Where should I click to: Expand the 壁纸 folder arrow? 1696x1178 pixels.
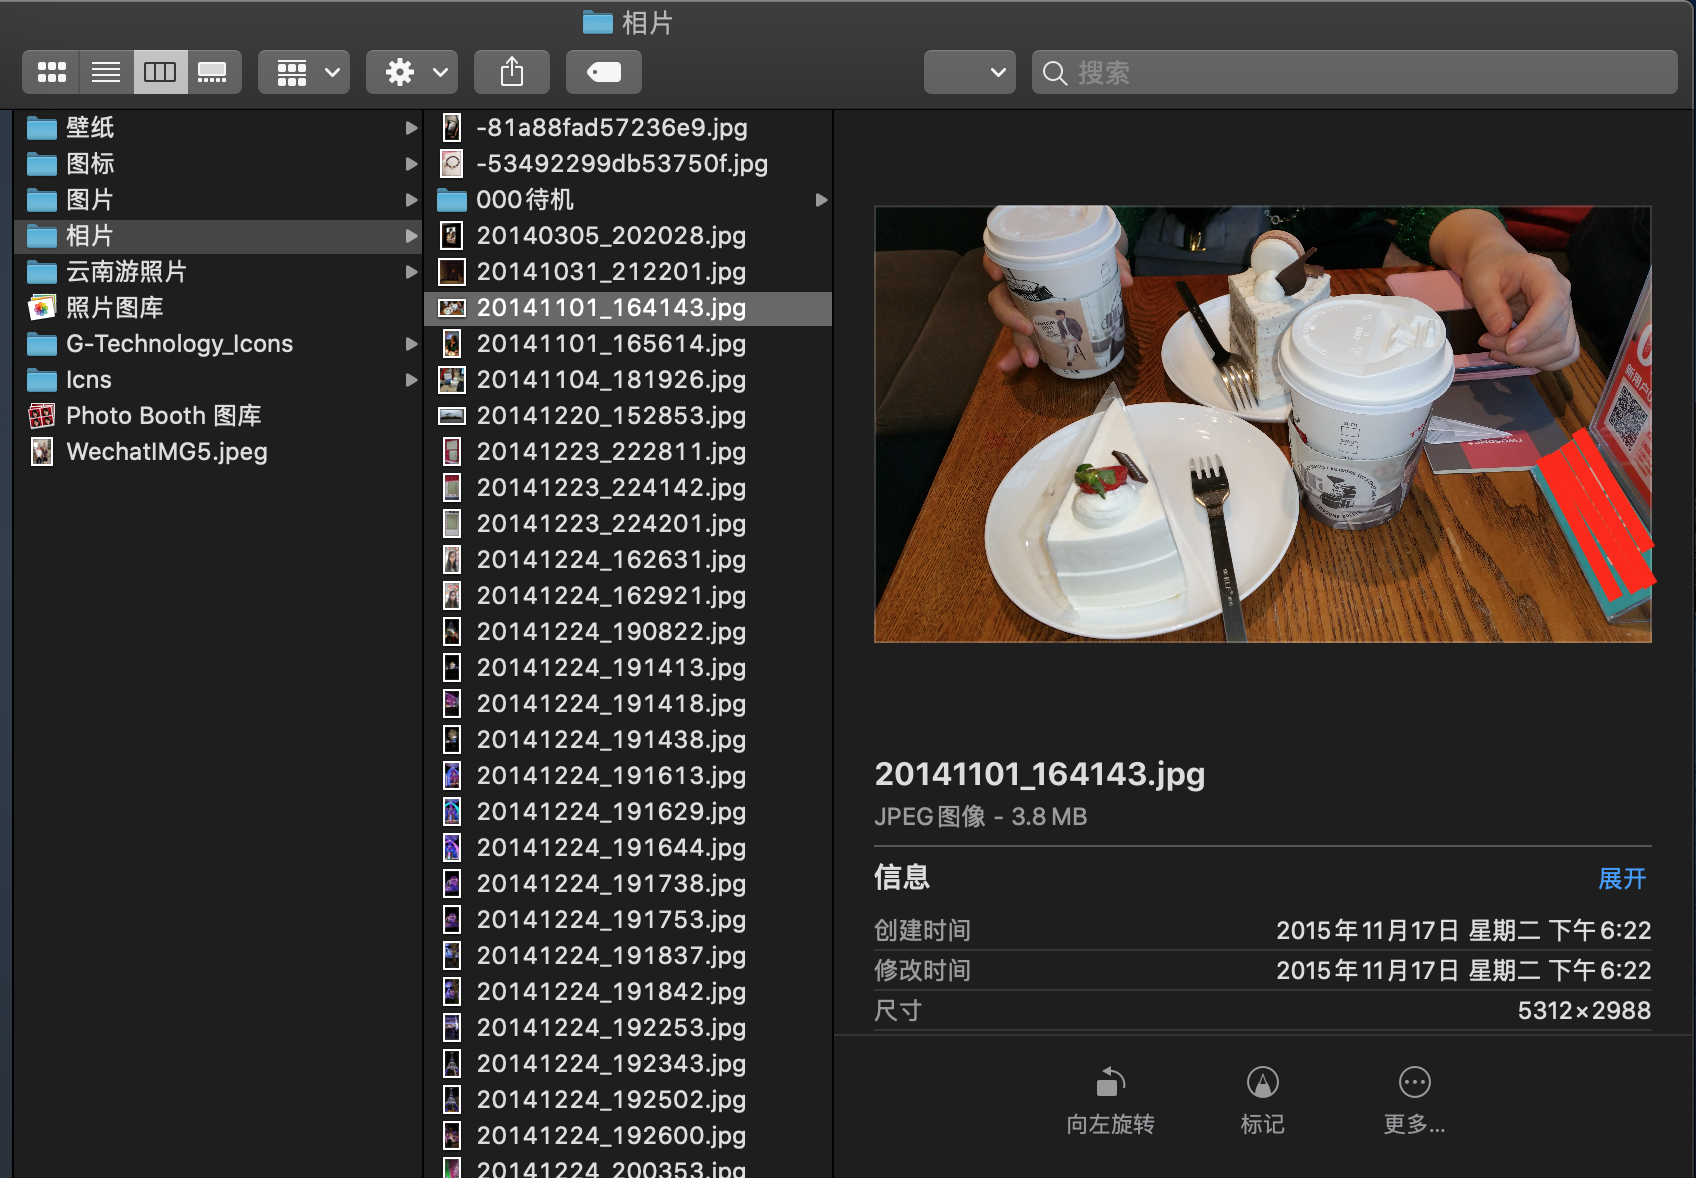411,128
